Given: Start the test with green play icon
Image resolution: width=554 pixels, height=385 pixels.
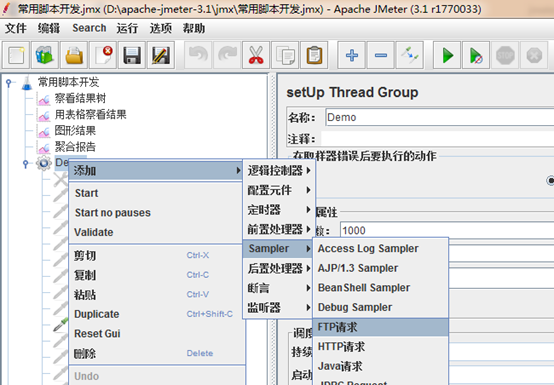Looking at the screenshot, I should [x=447, y=55].
